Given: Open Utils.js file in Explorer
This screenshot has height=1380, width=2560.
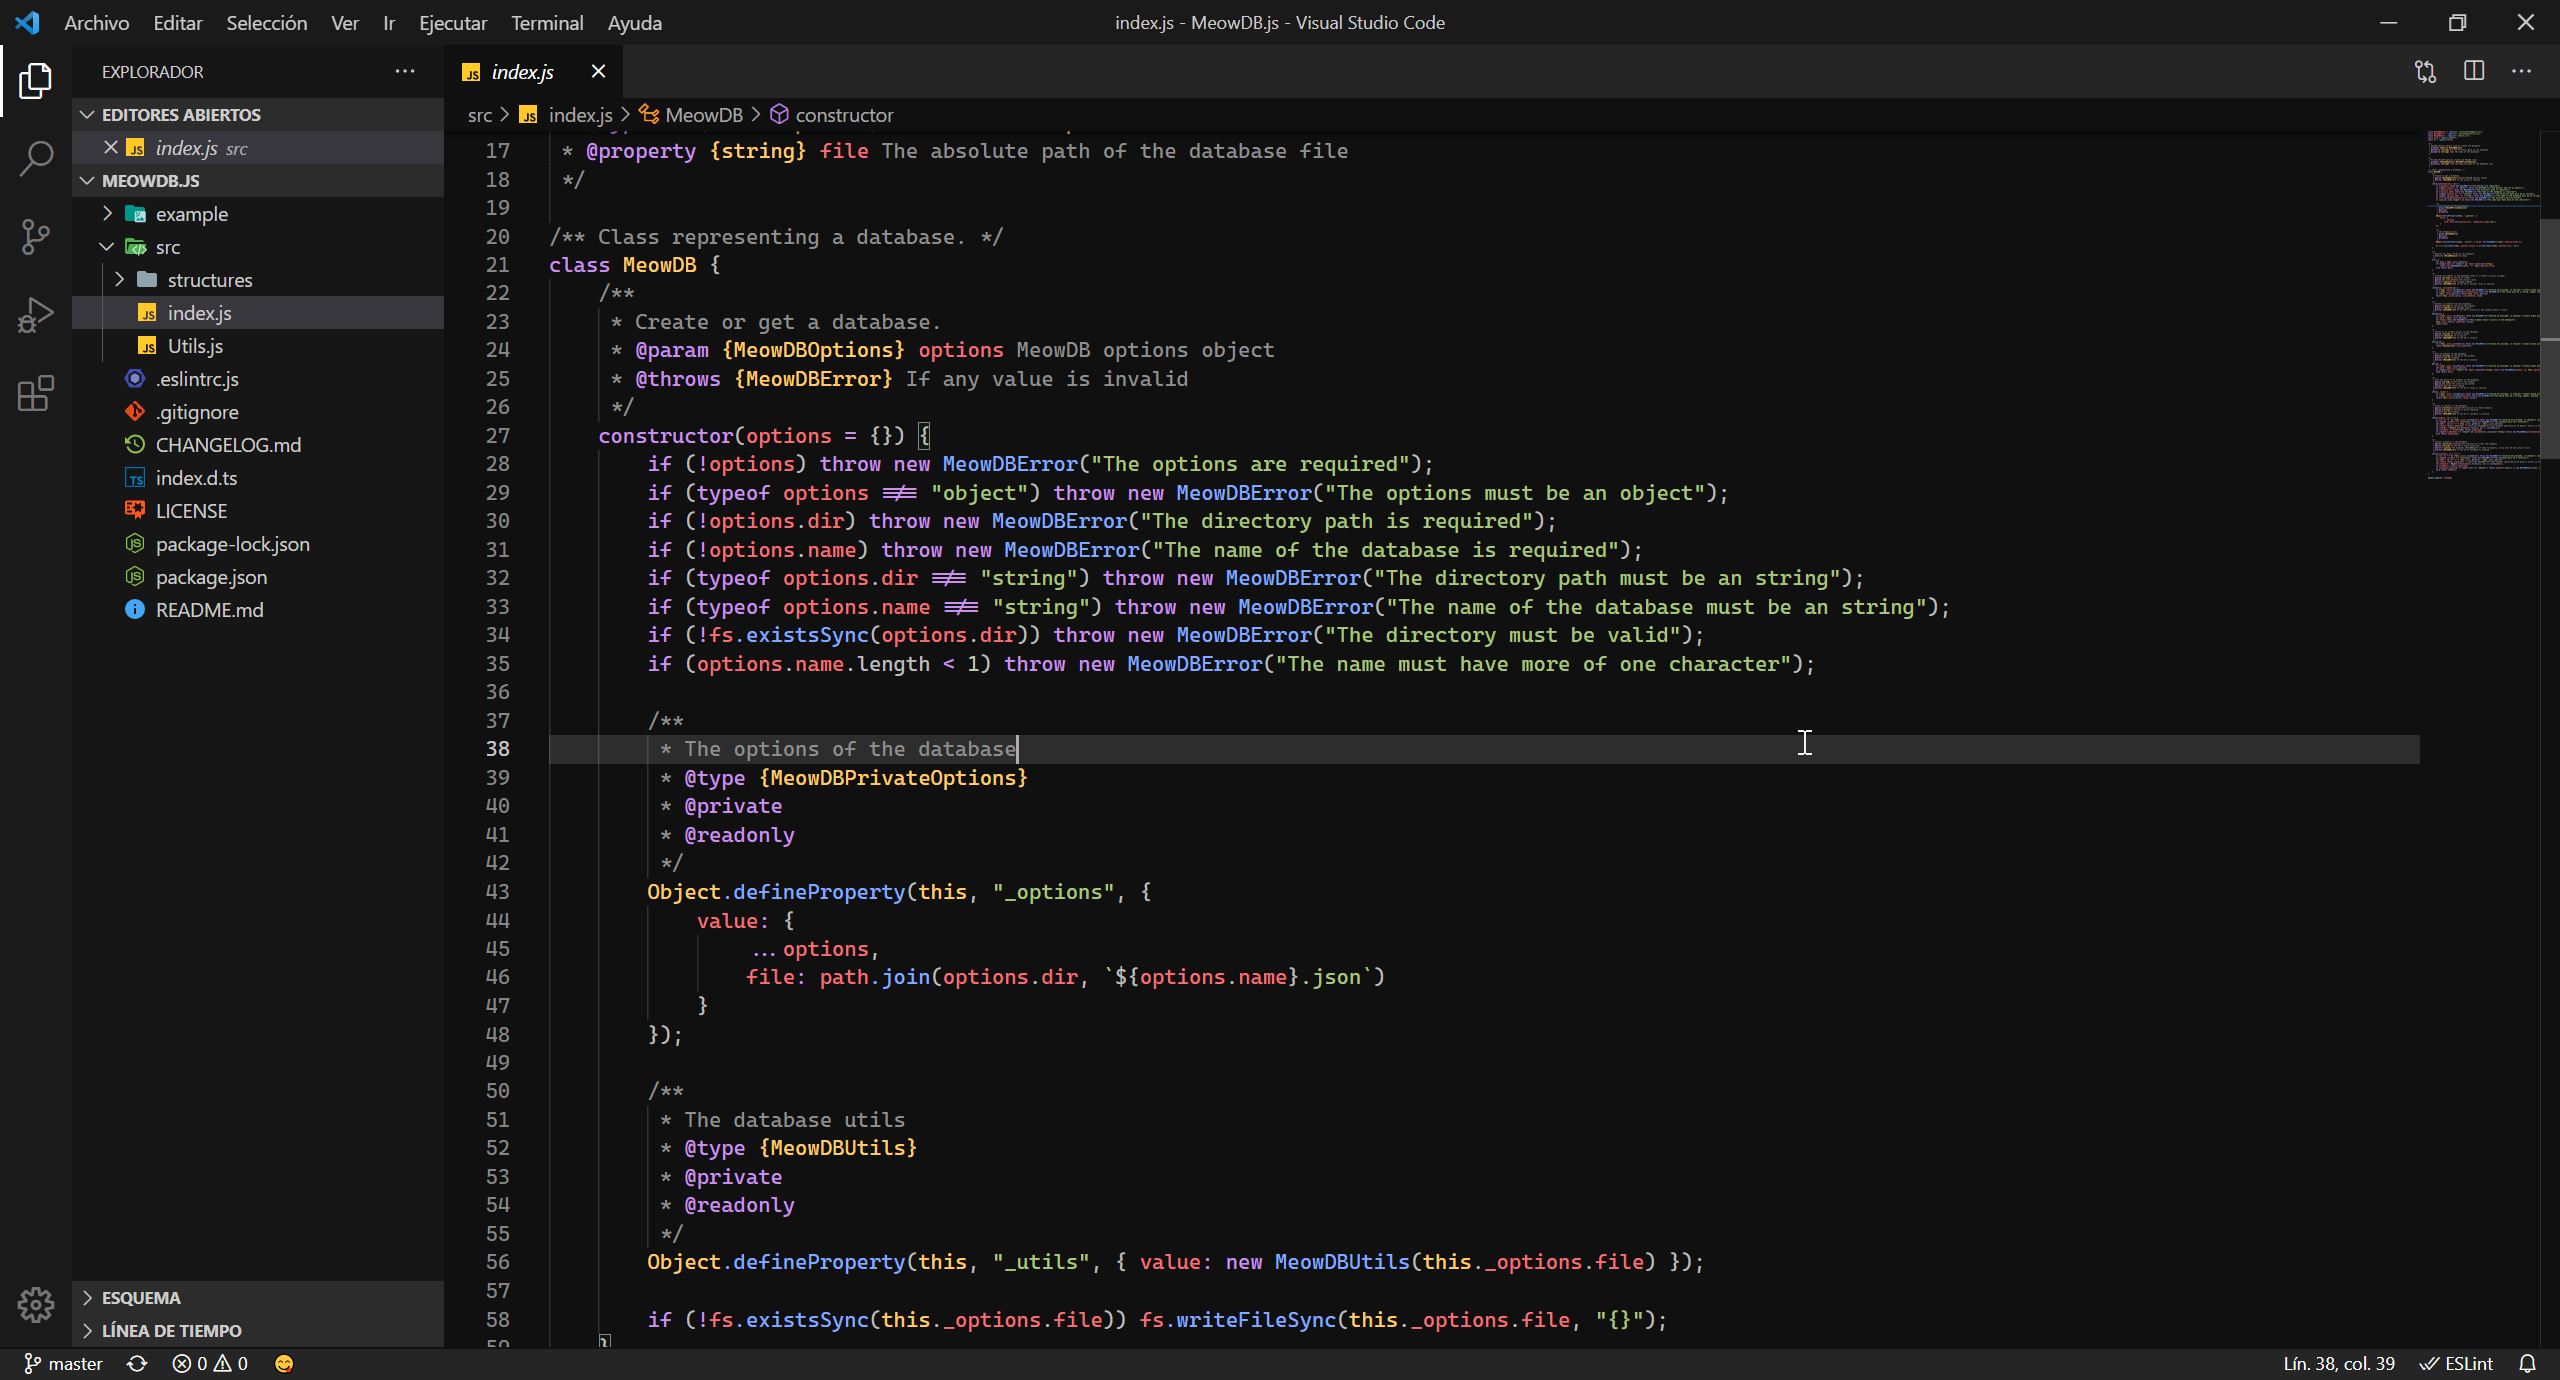Looking at the screenshot, I should click(x=194, y=345).
